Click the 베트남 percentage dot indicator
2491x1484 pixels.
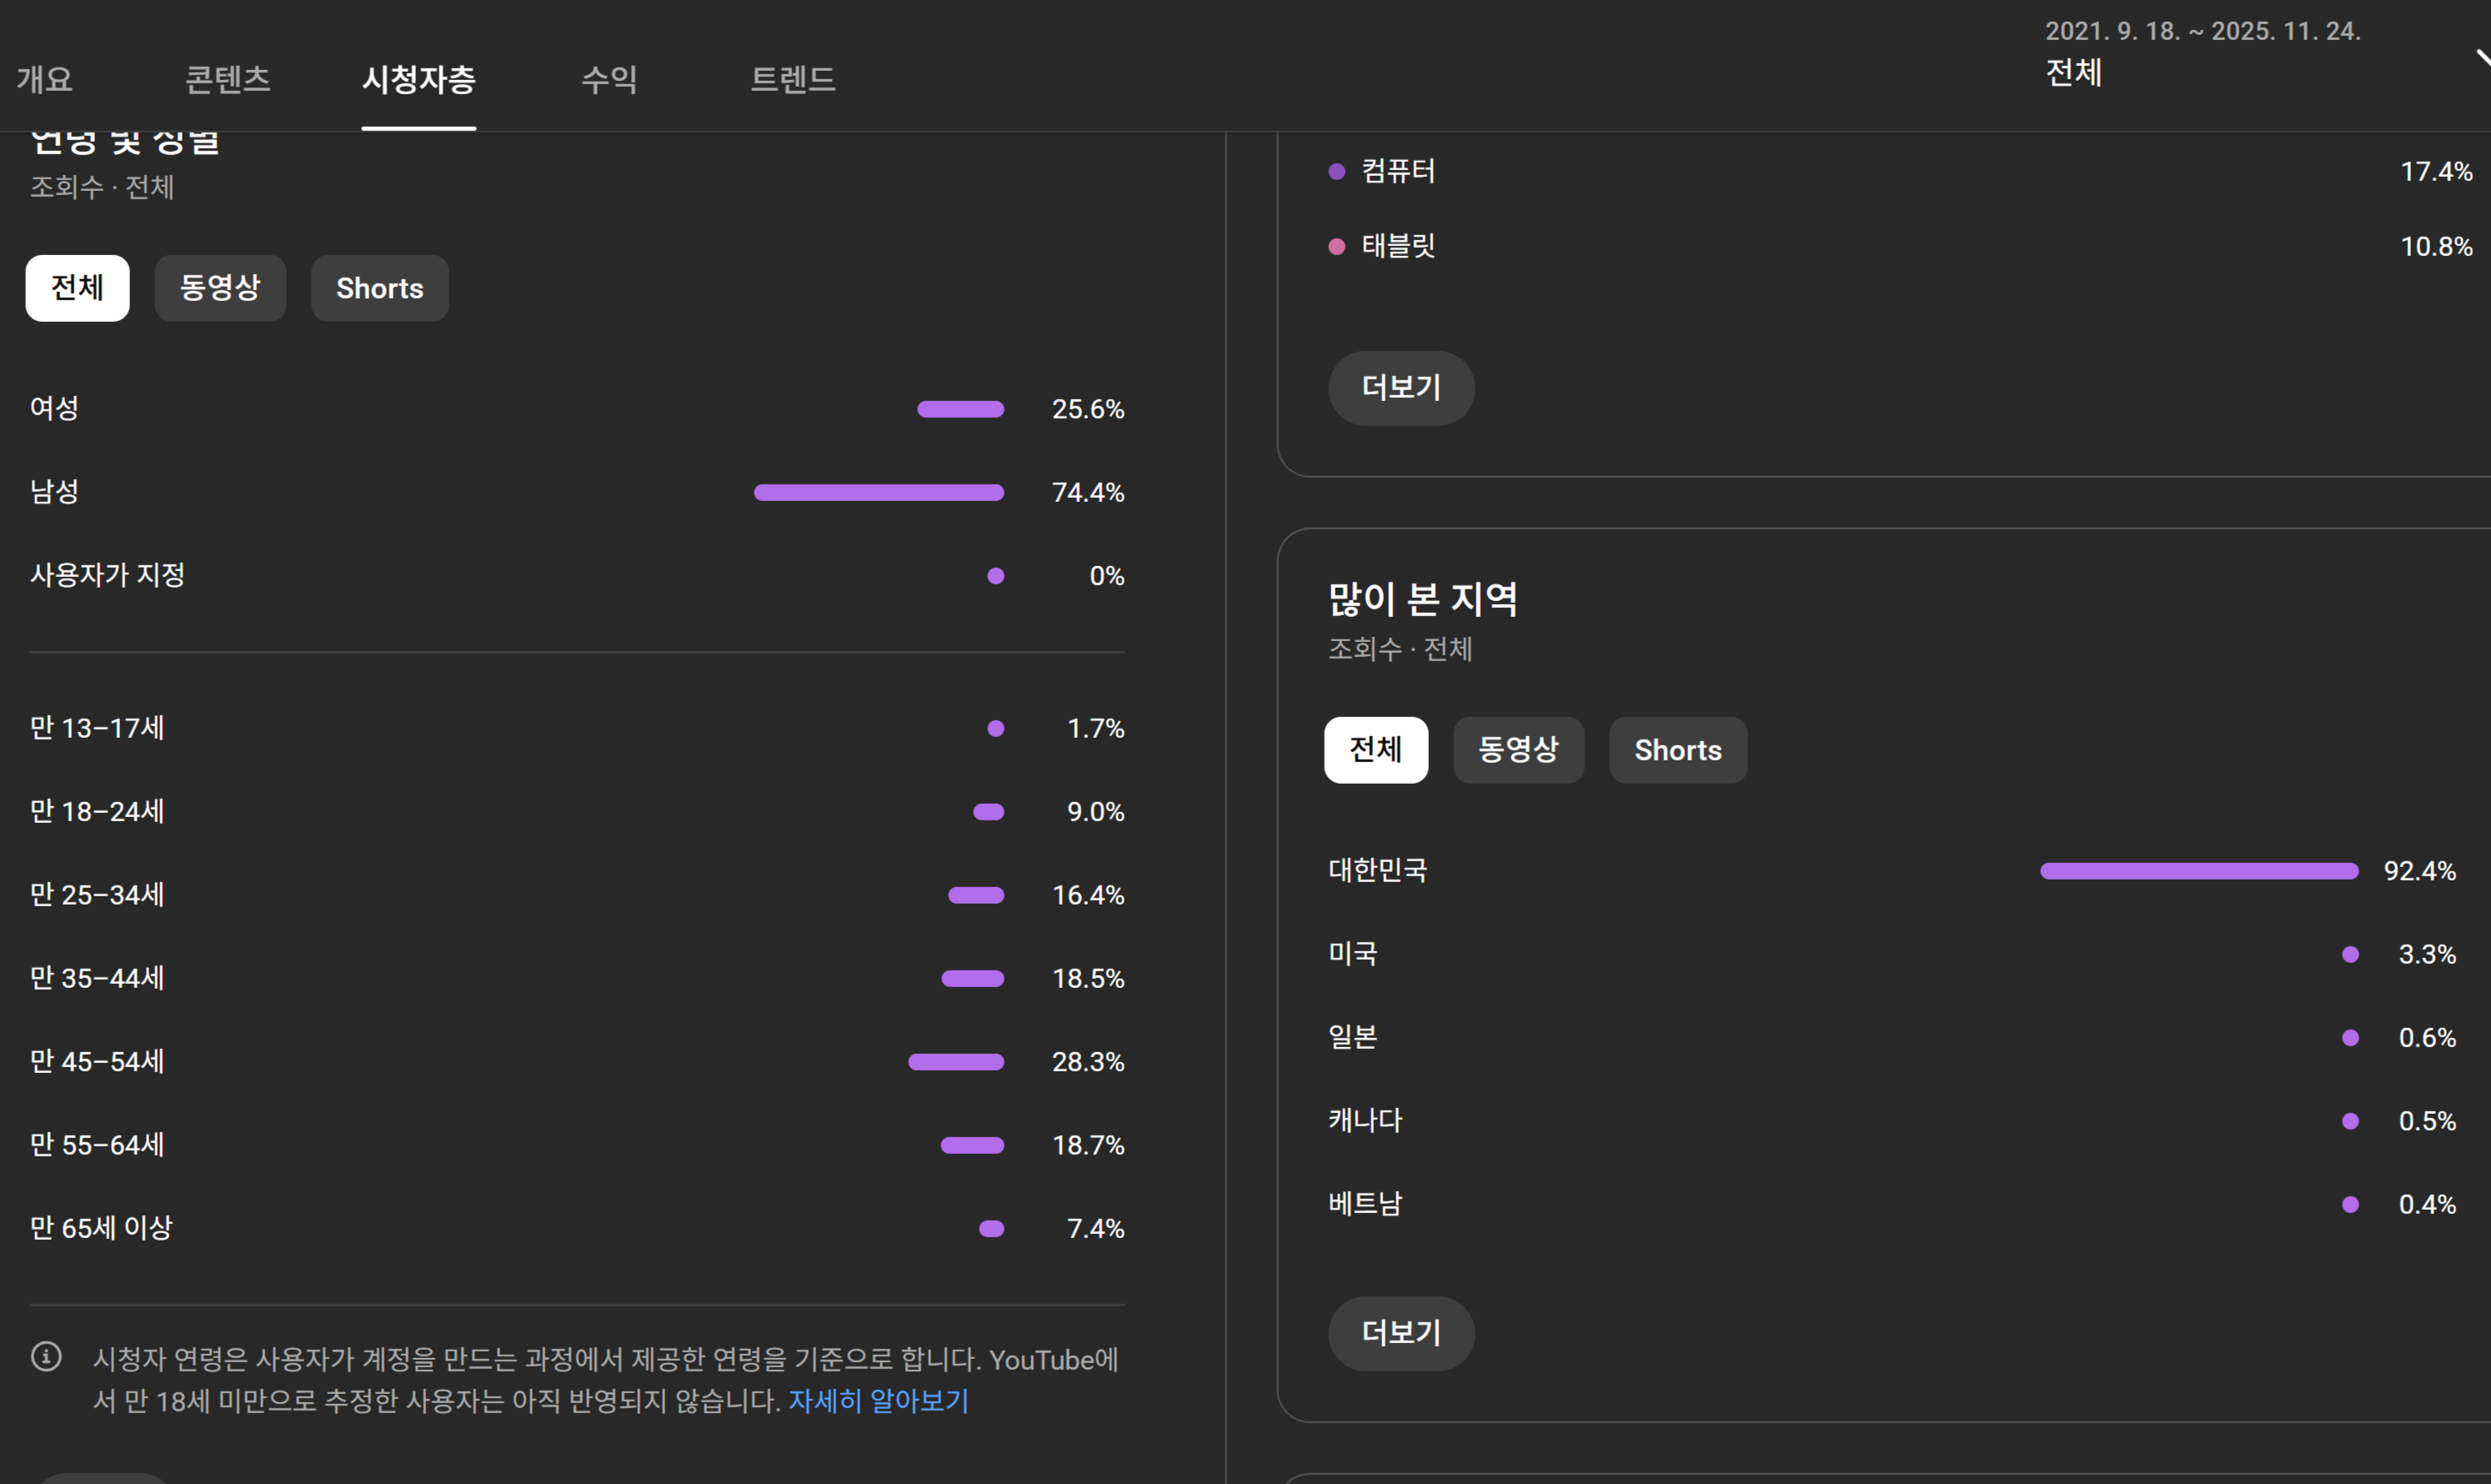(2350, 1205)
